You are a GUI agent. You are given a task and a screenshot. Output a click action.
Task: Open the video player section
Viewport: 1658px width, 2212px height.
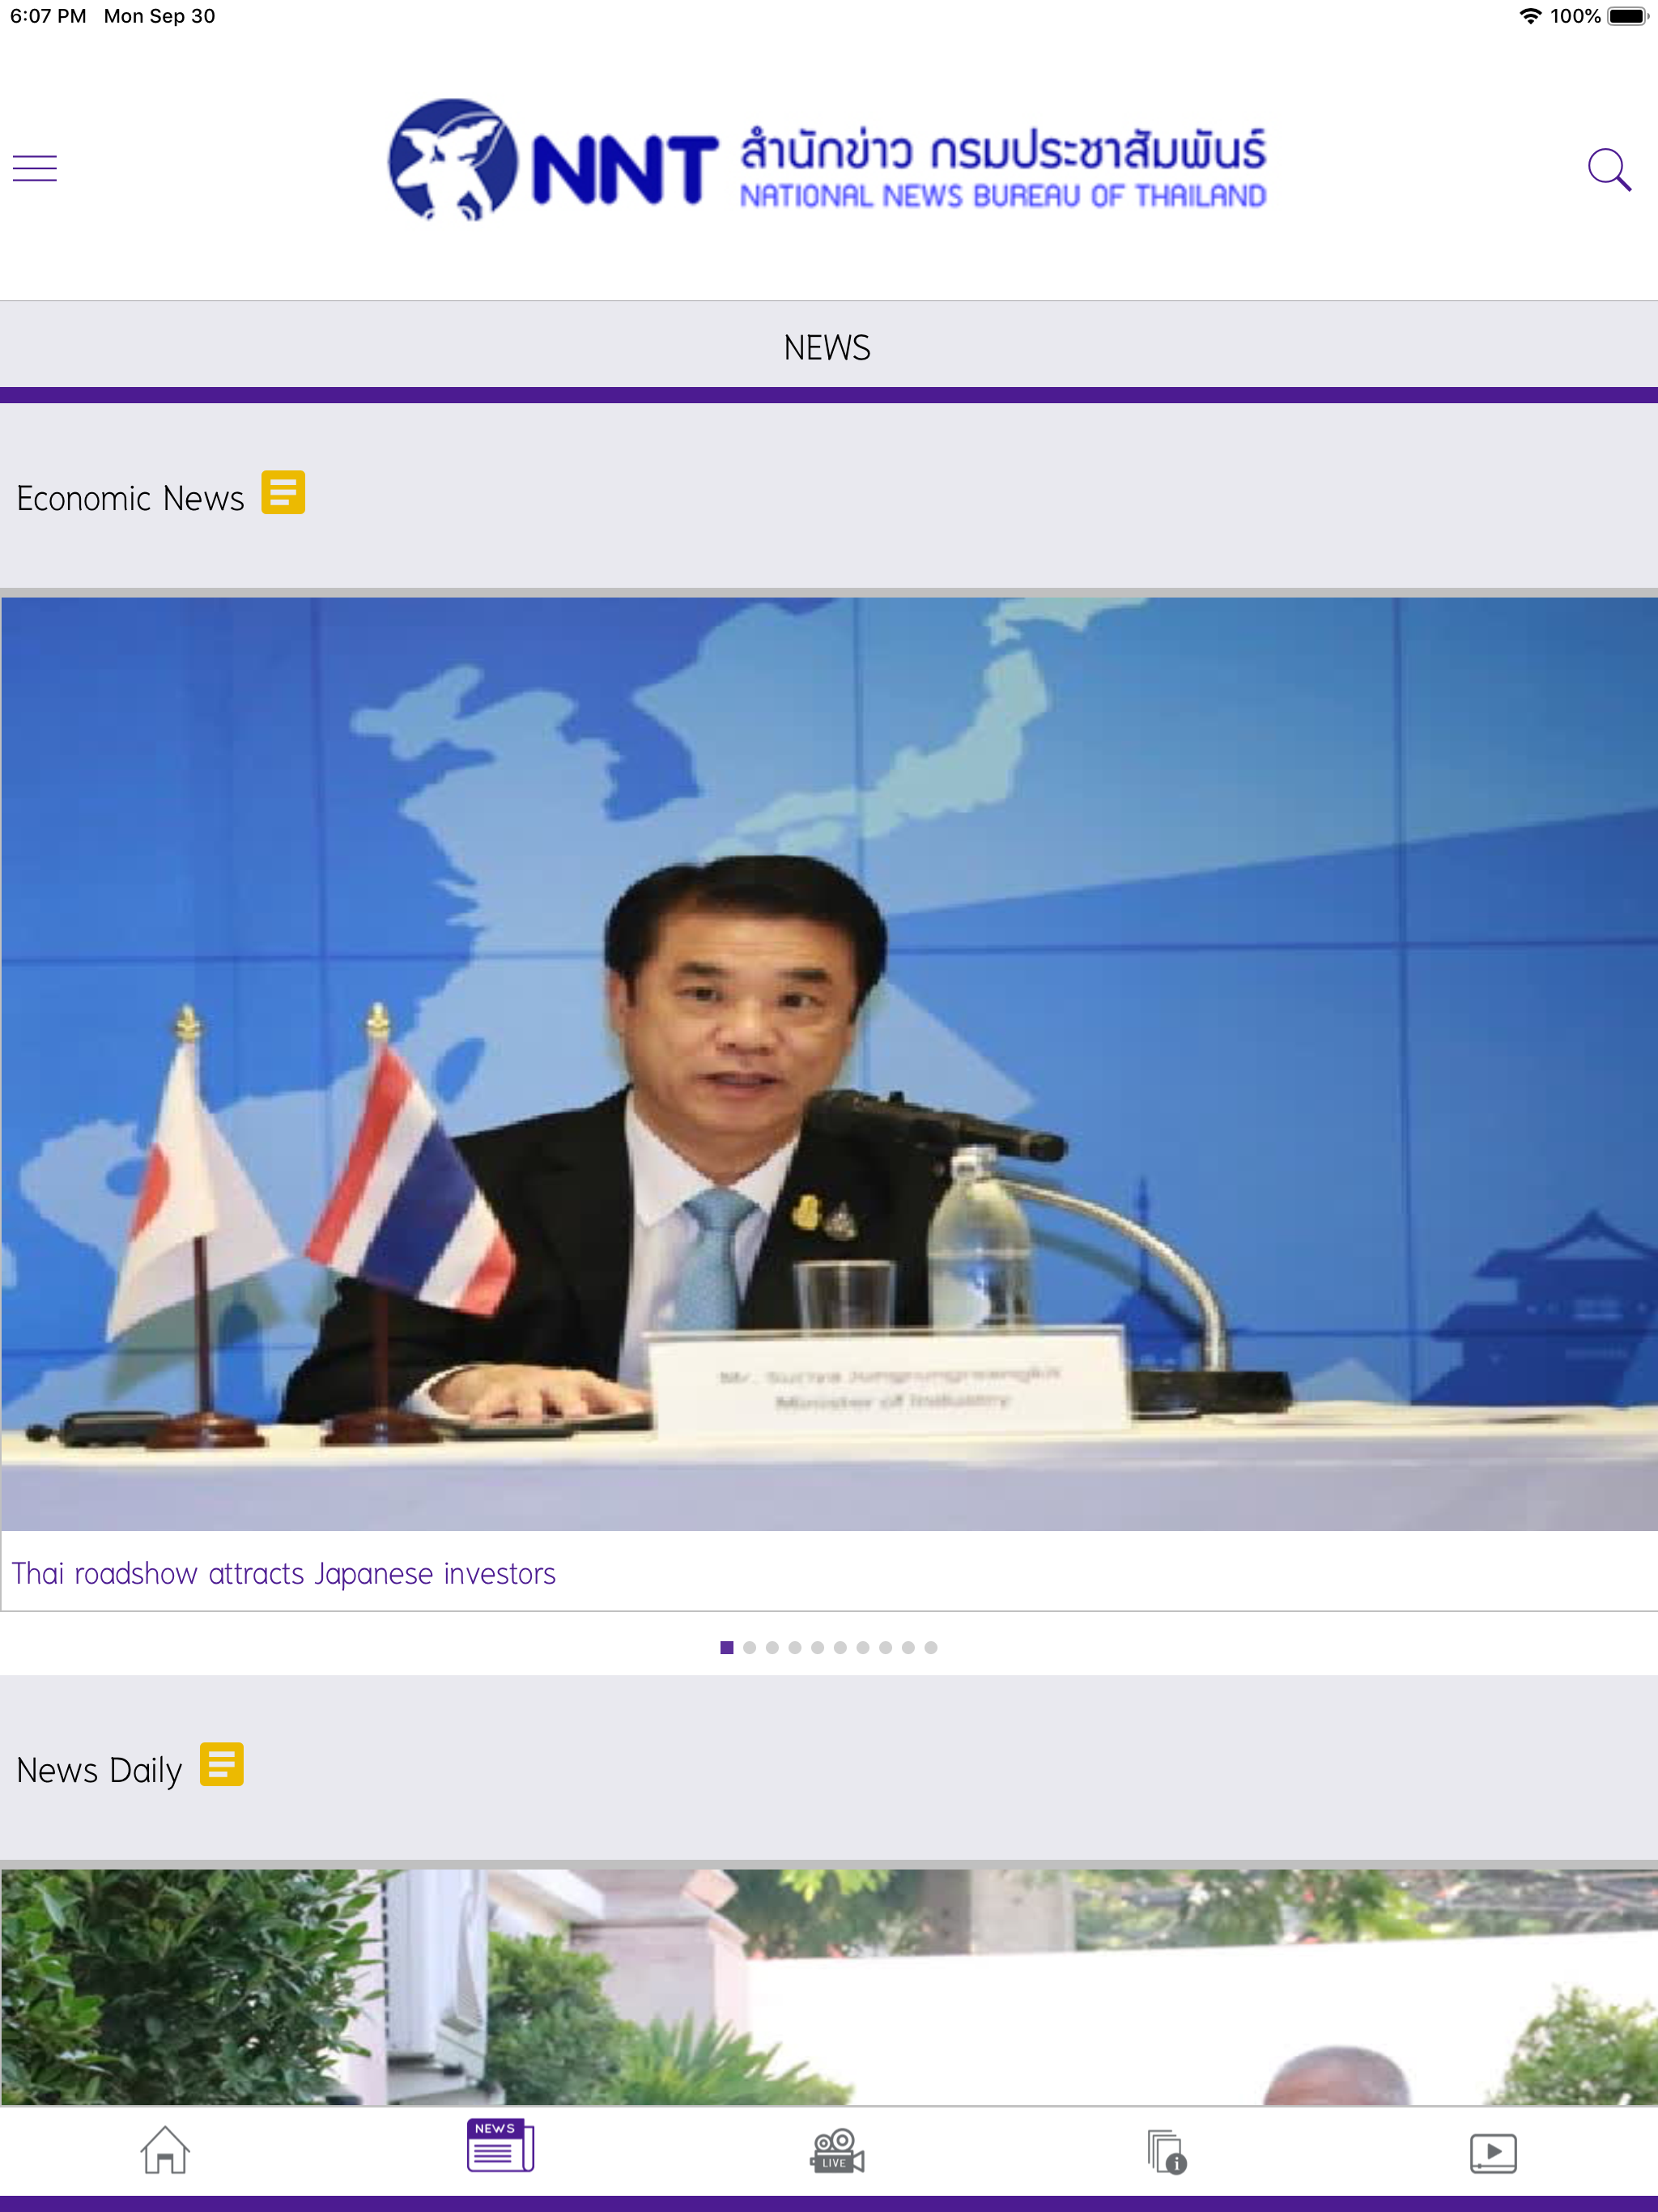point(1494,2150)
